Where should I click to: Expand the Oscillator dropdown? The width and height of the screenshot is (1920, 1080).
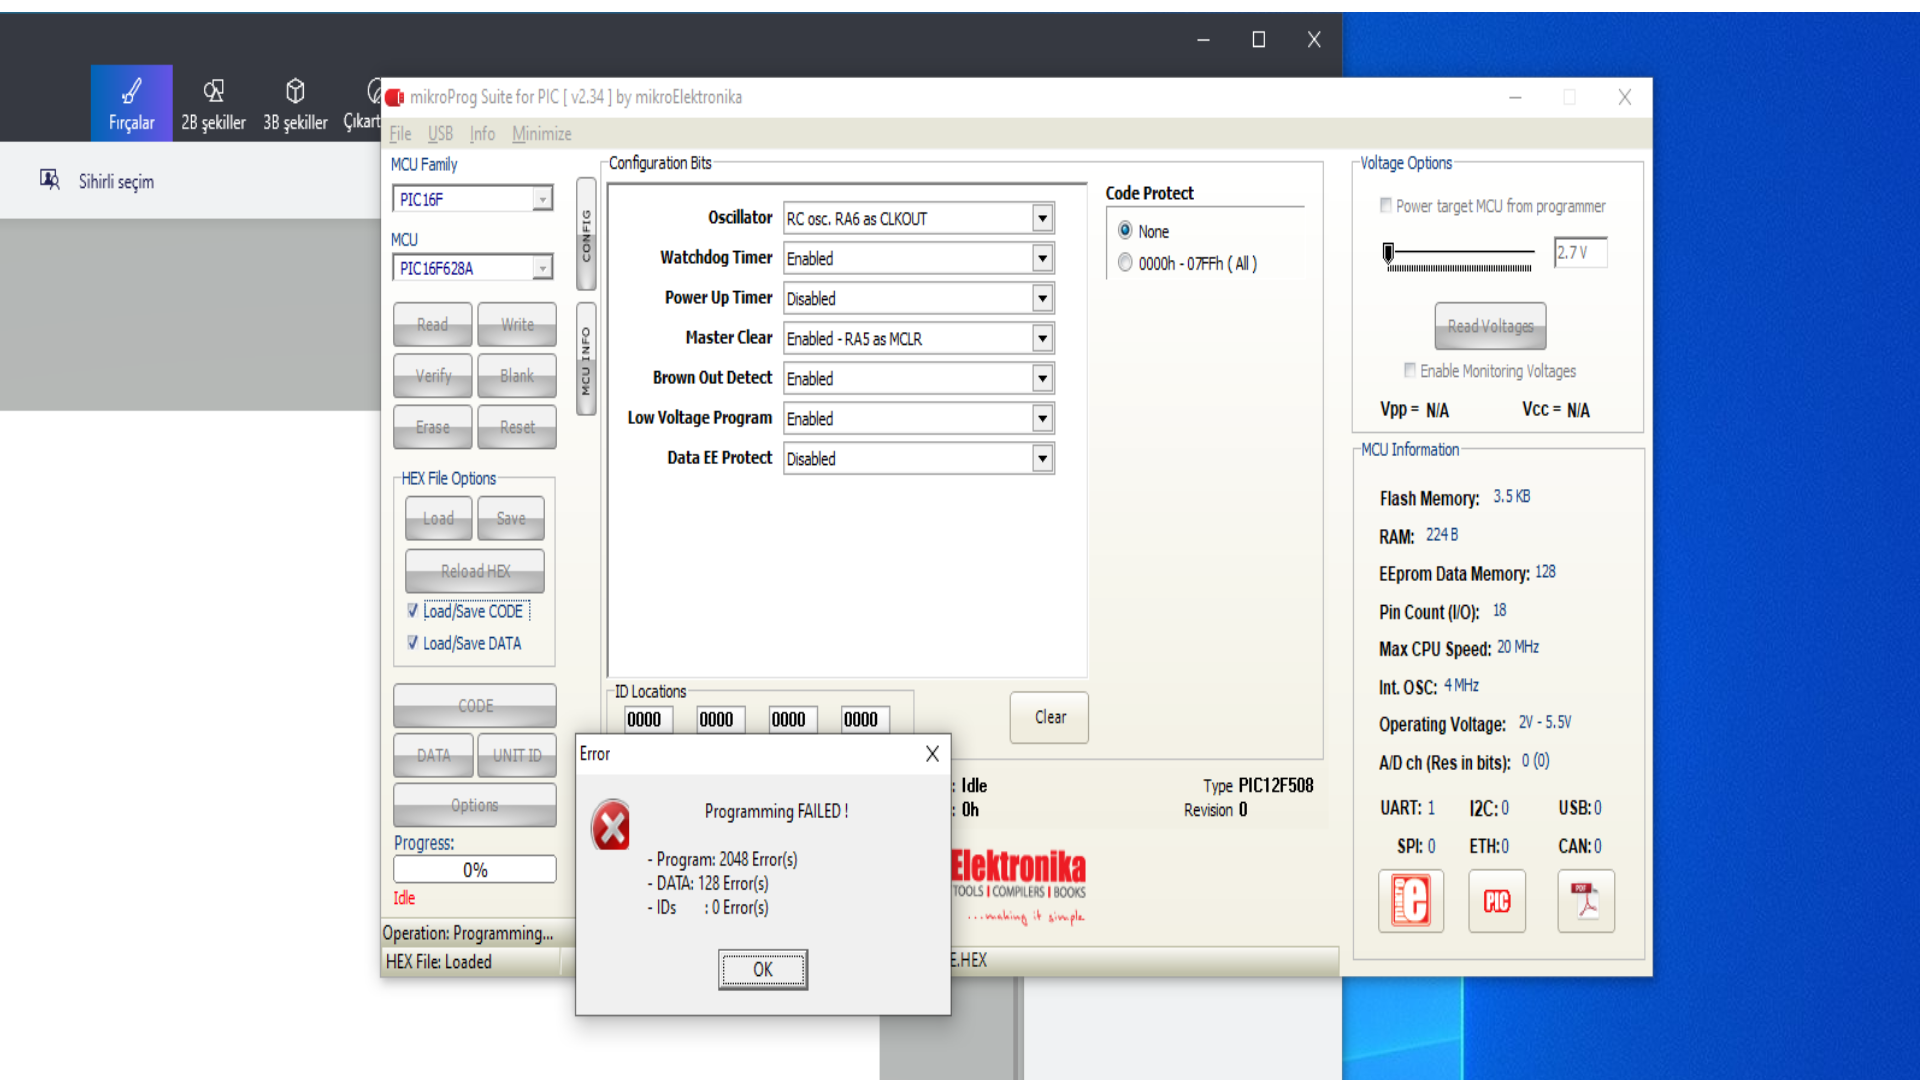click(1043, 218)
